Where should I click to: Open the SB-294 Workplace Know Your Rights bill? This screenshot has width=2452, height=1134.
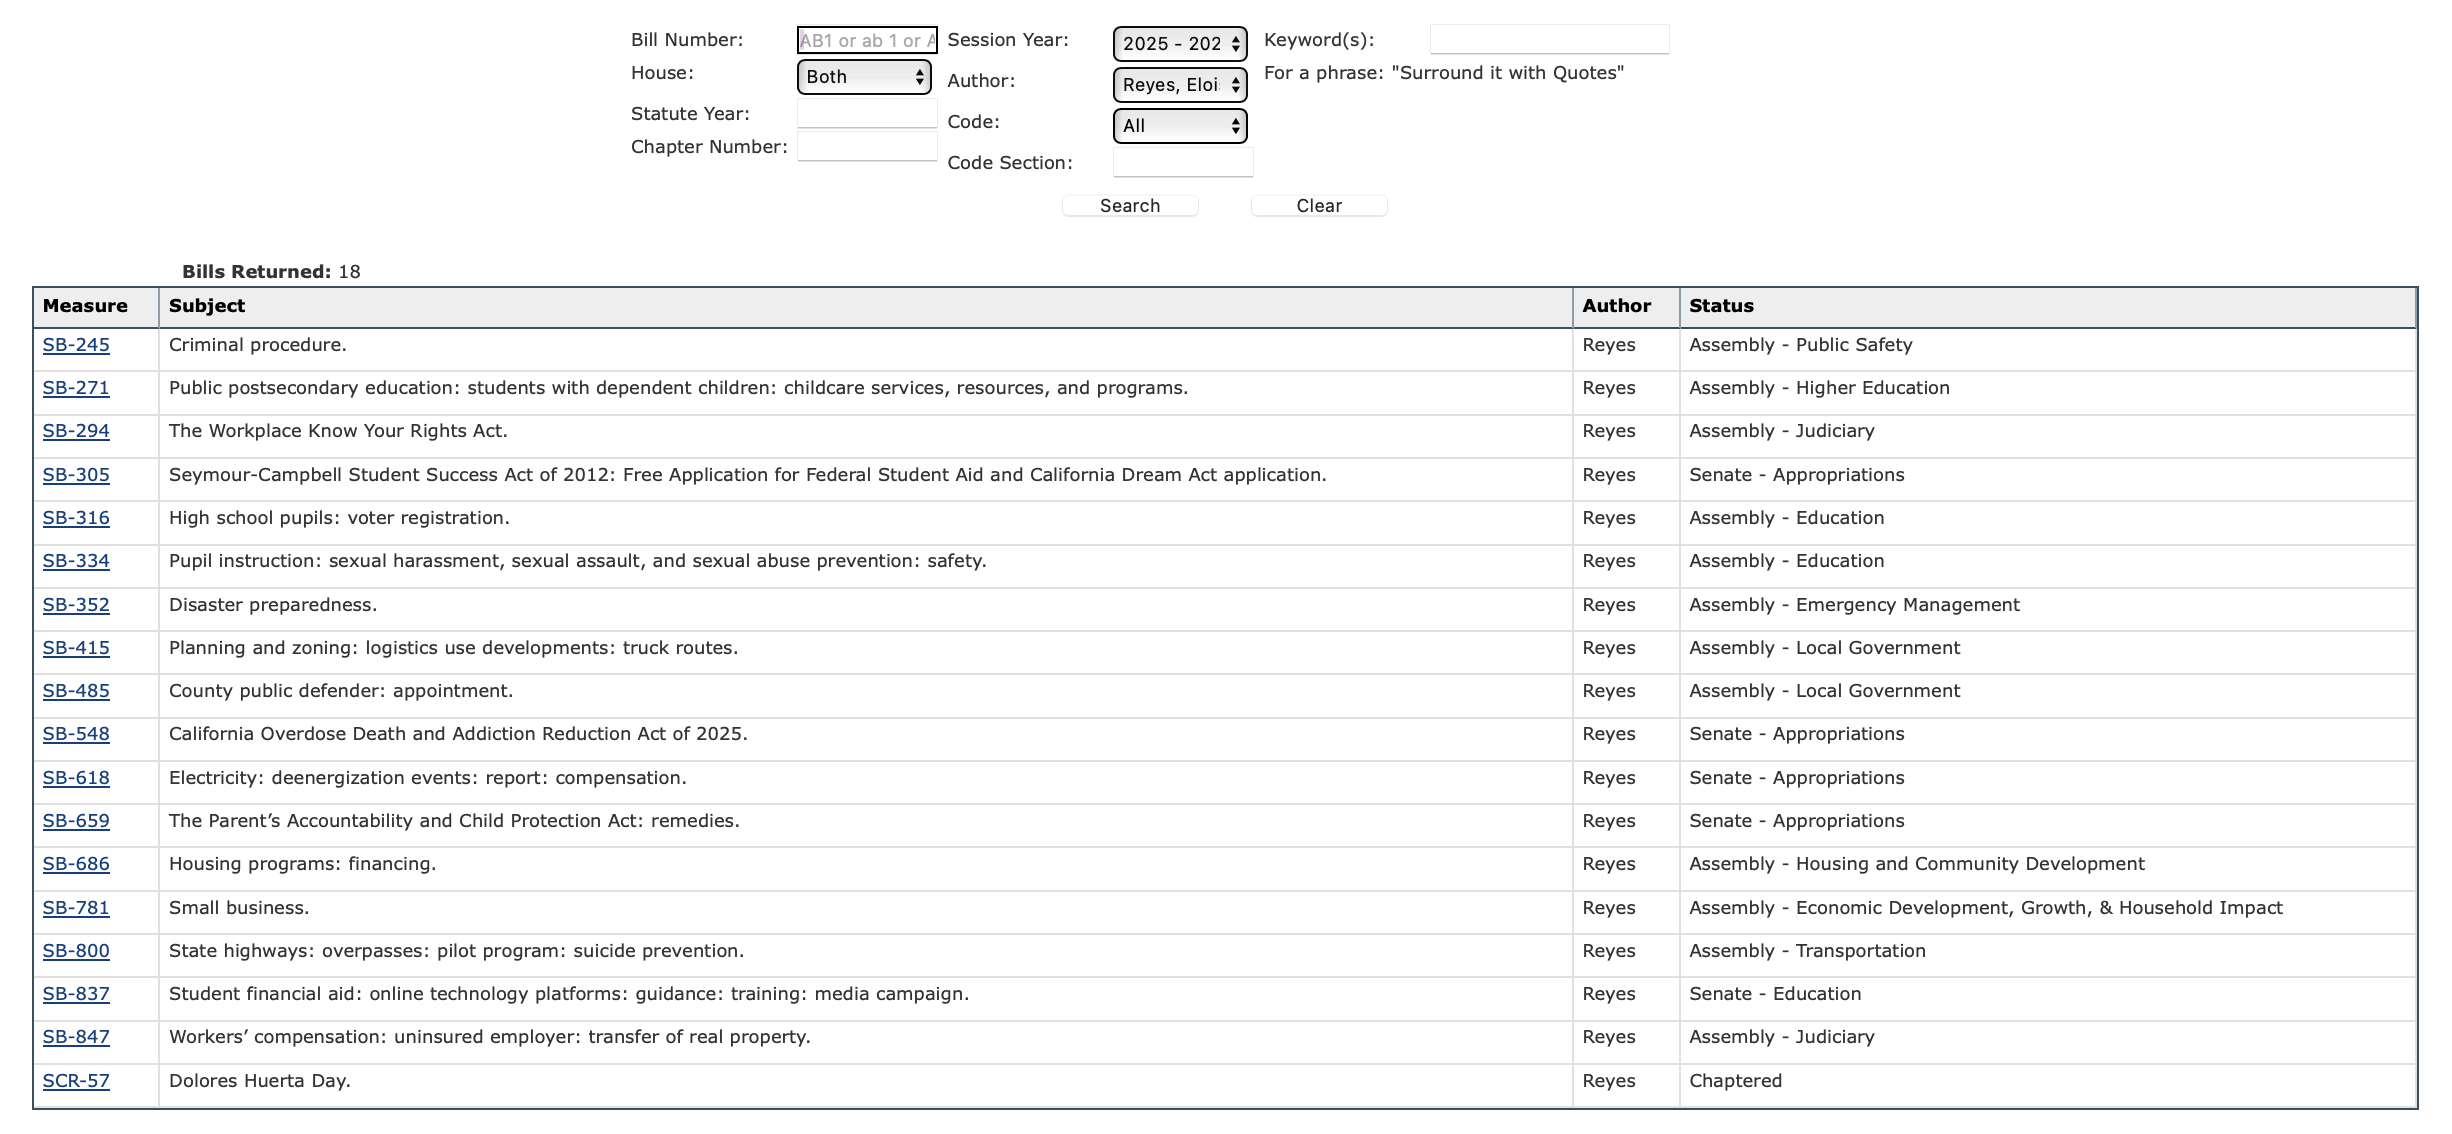point(76,431)
